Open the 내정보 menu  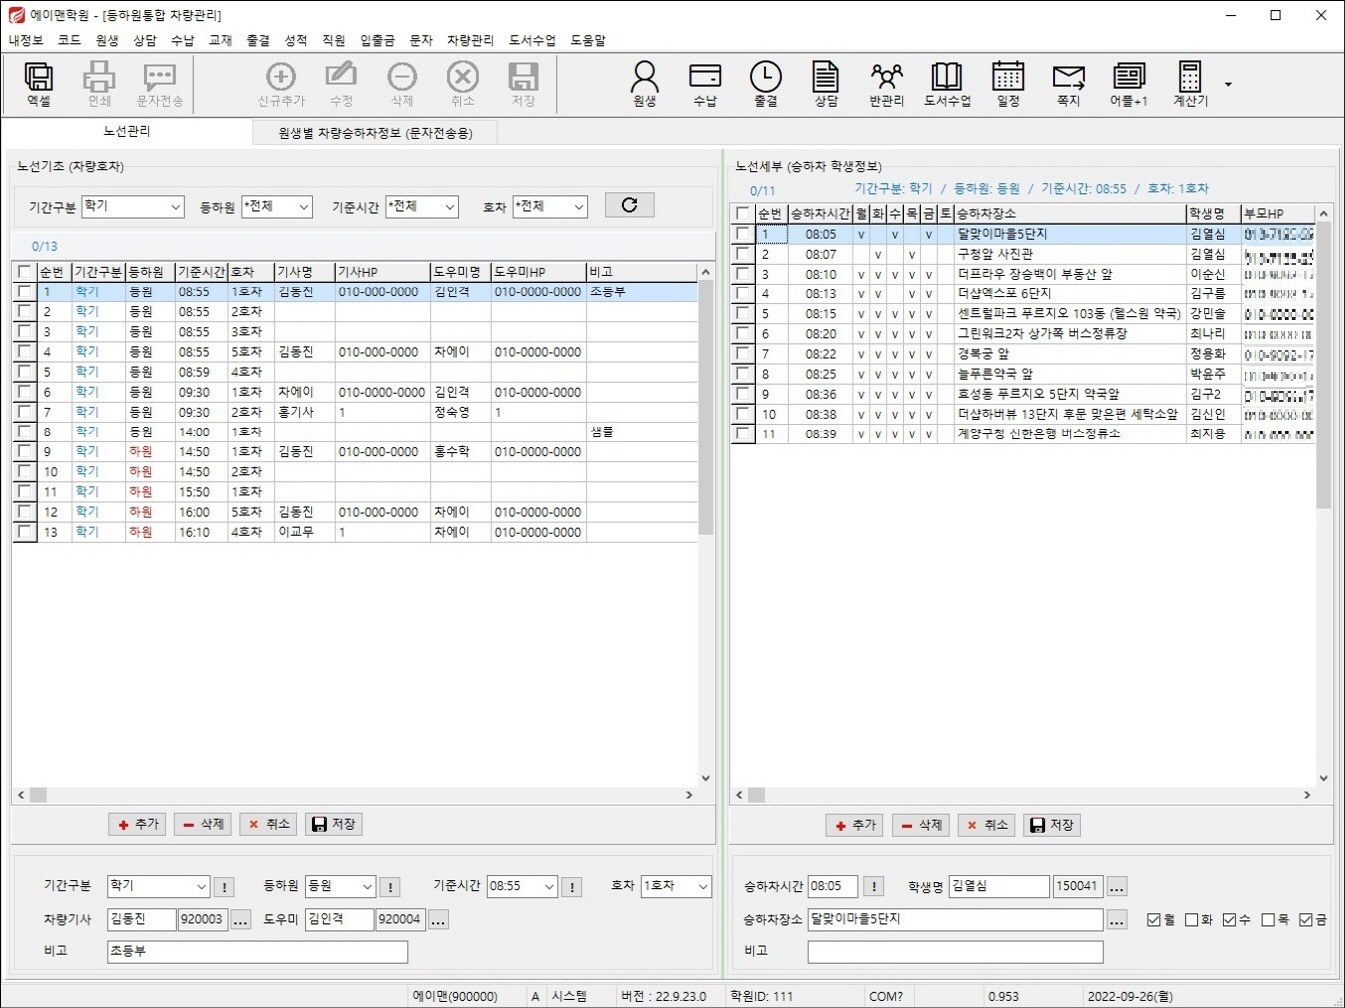click(x=26, y=40)
